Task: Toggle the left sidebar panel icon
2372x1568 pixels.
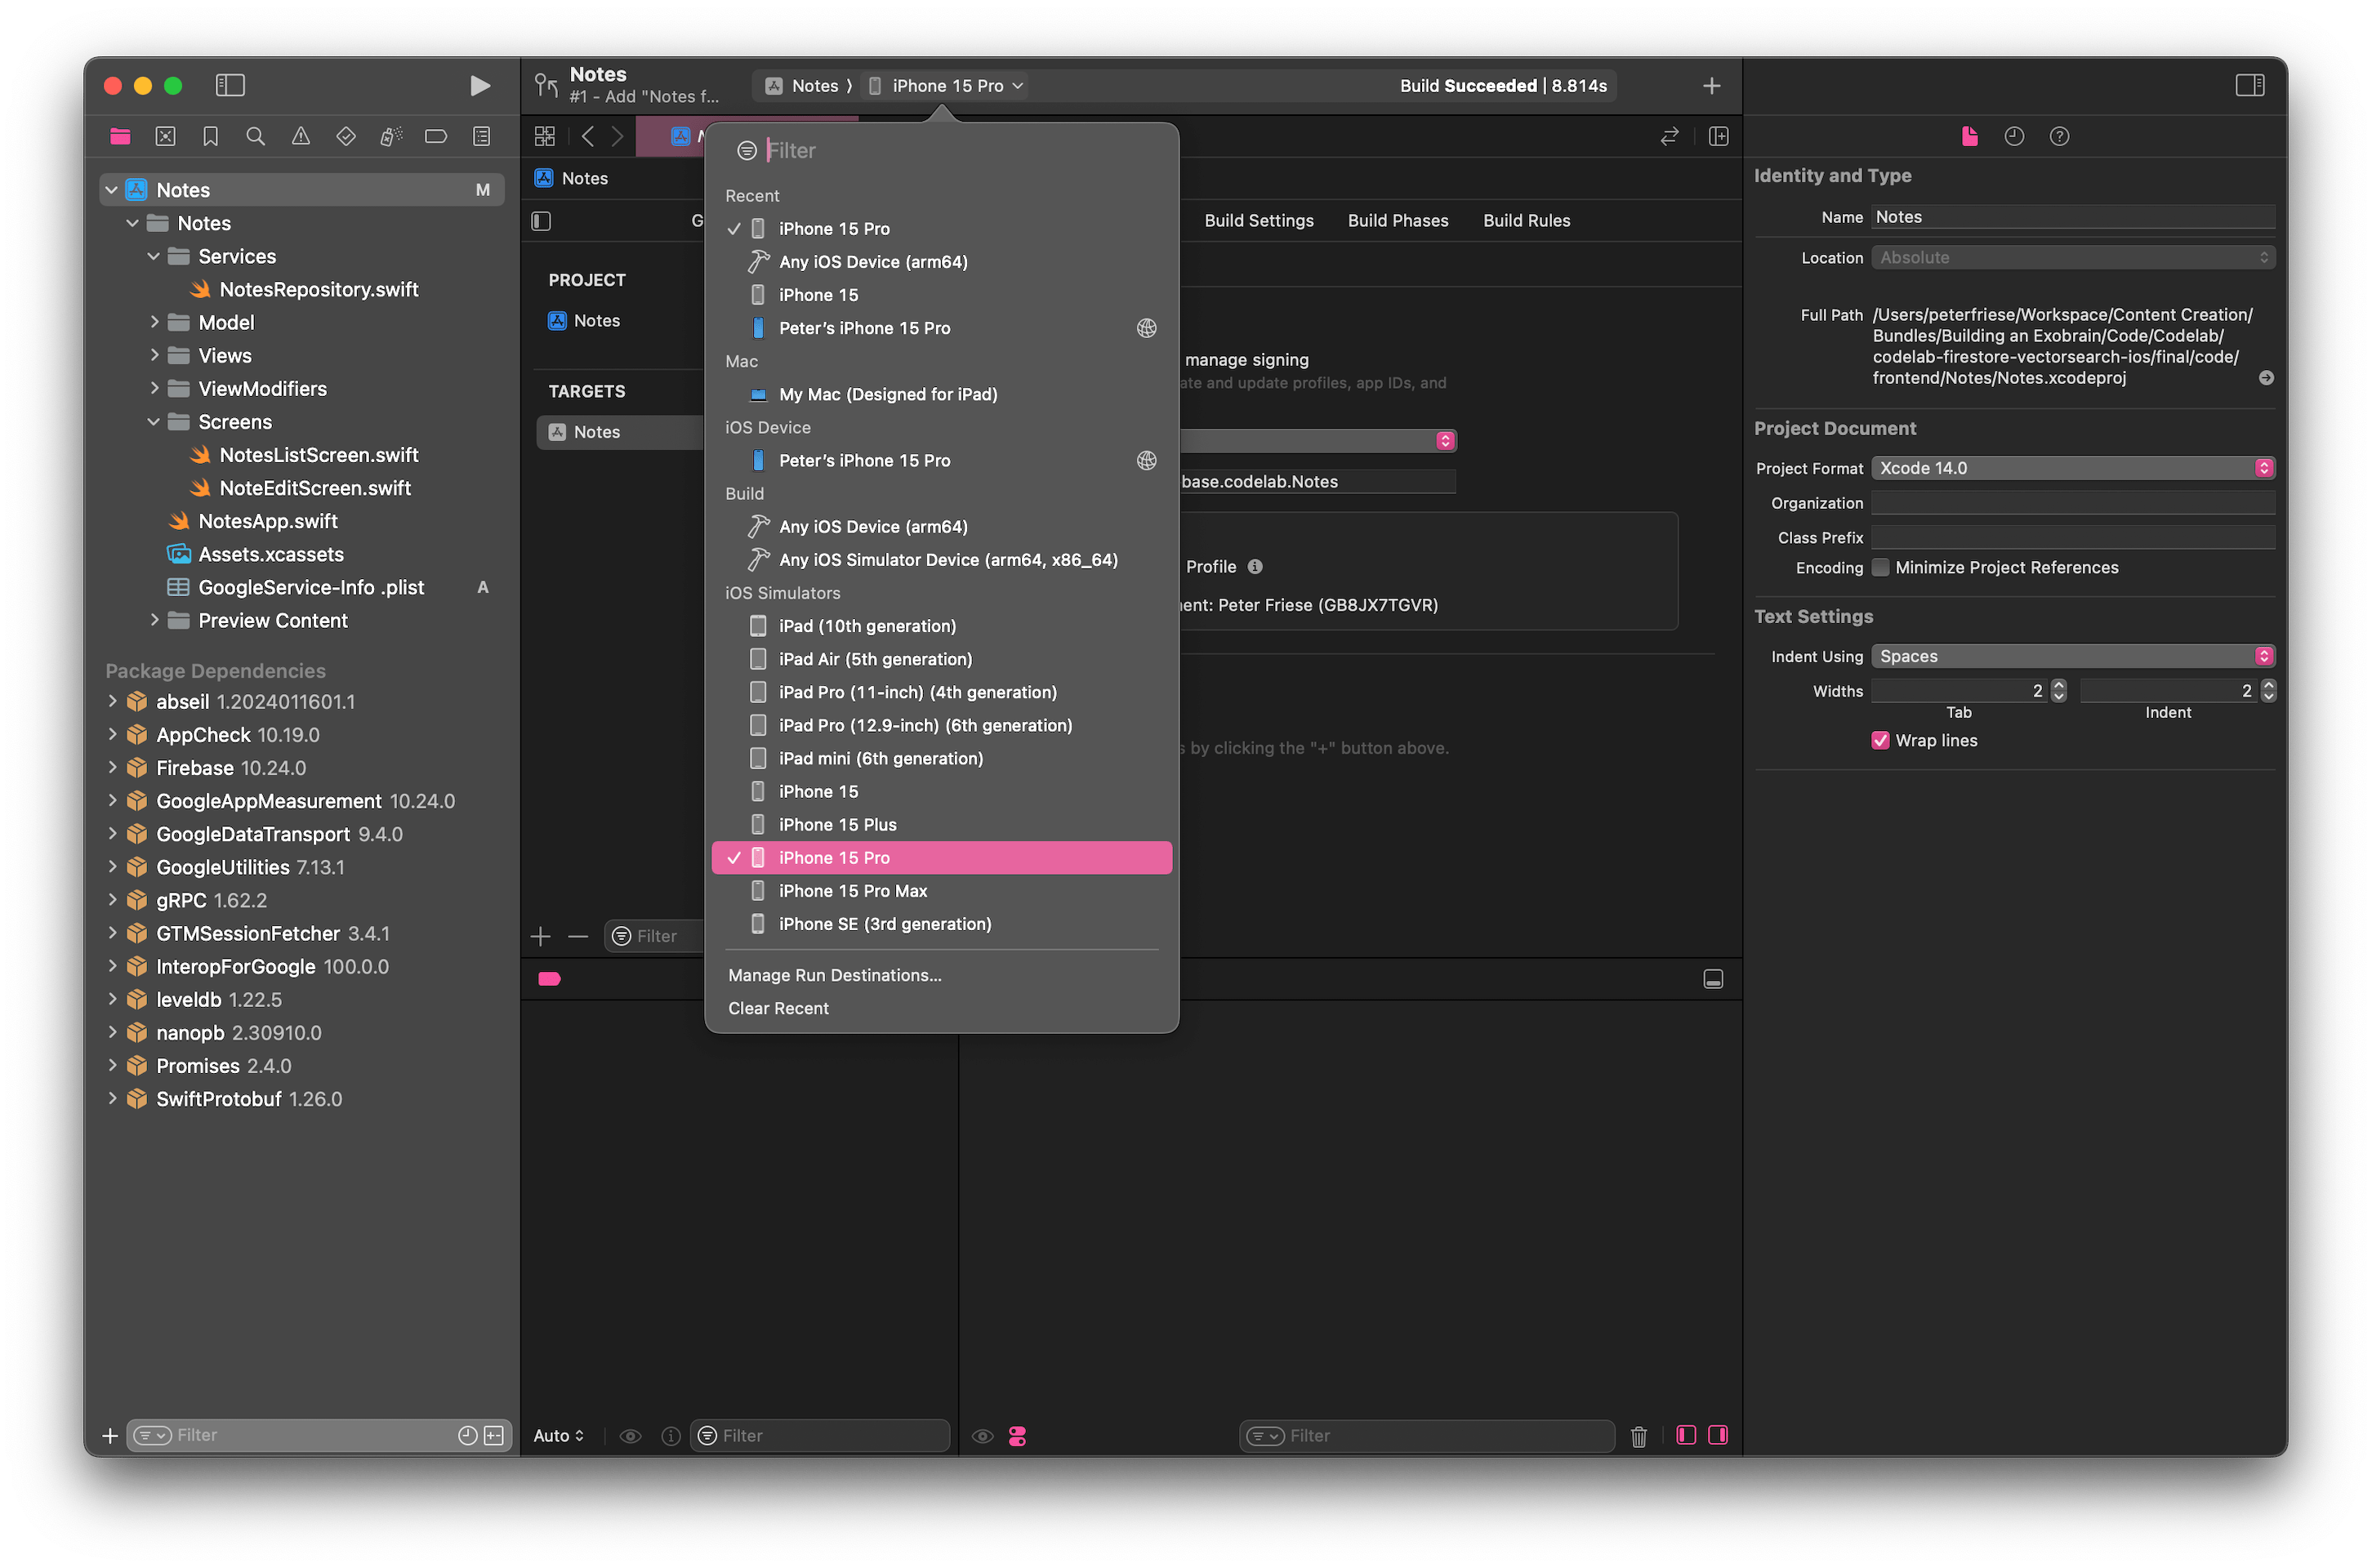Action: pos(230,82)
